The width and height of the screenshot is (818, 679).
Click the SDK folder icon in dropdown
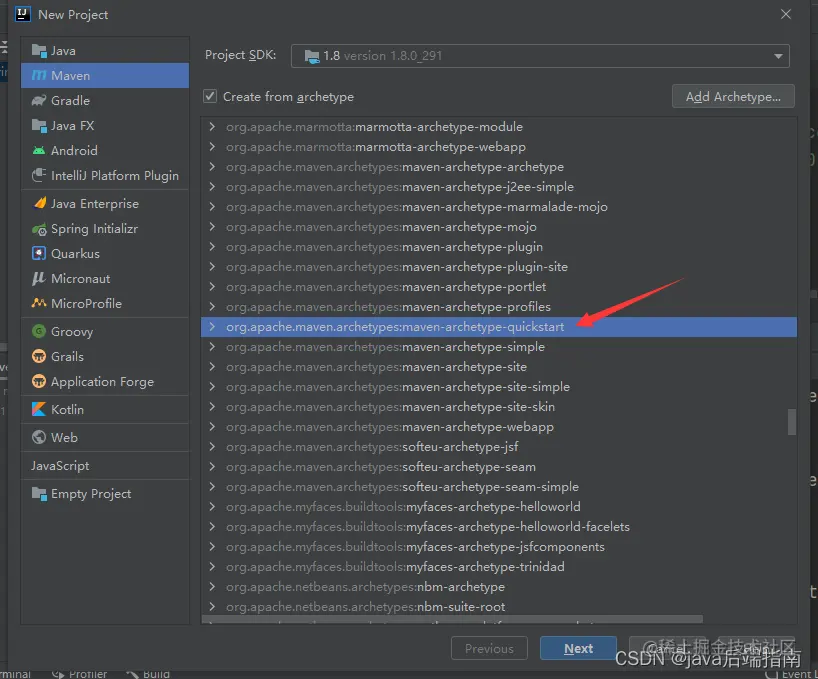312,56
